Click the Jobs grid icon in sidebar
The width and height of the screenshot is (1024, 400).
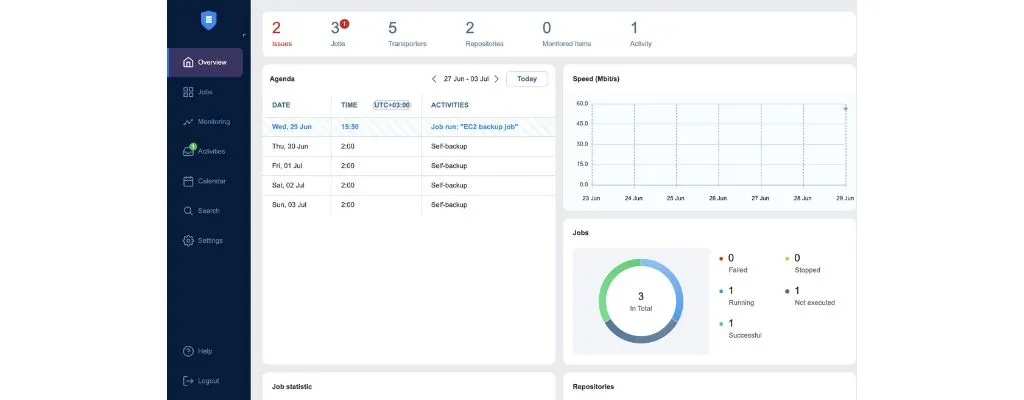tap(188, 92)
